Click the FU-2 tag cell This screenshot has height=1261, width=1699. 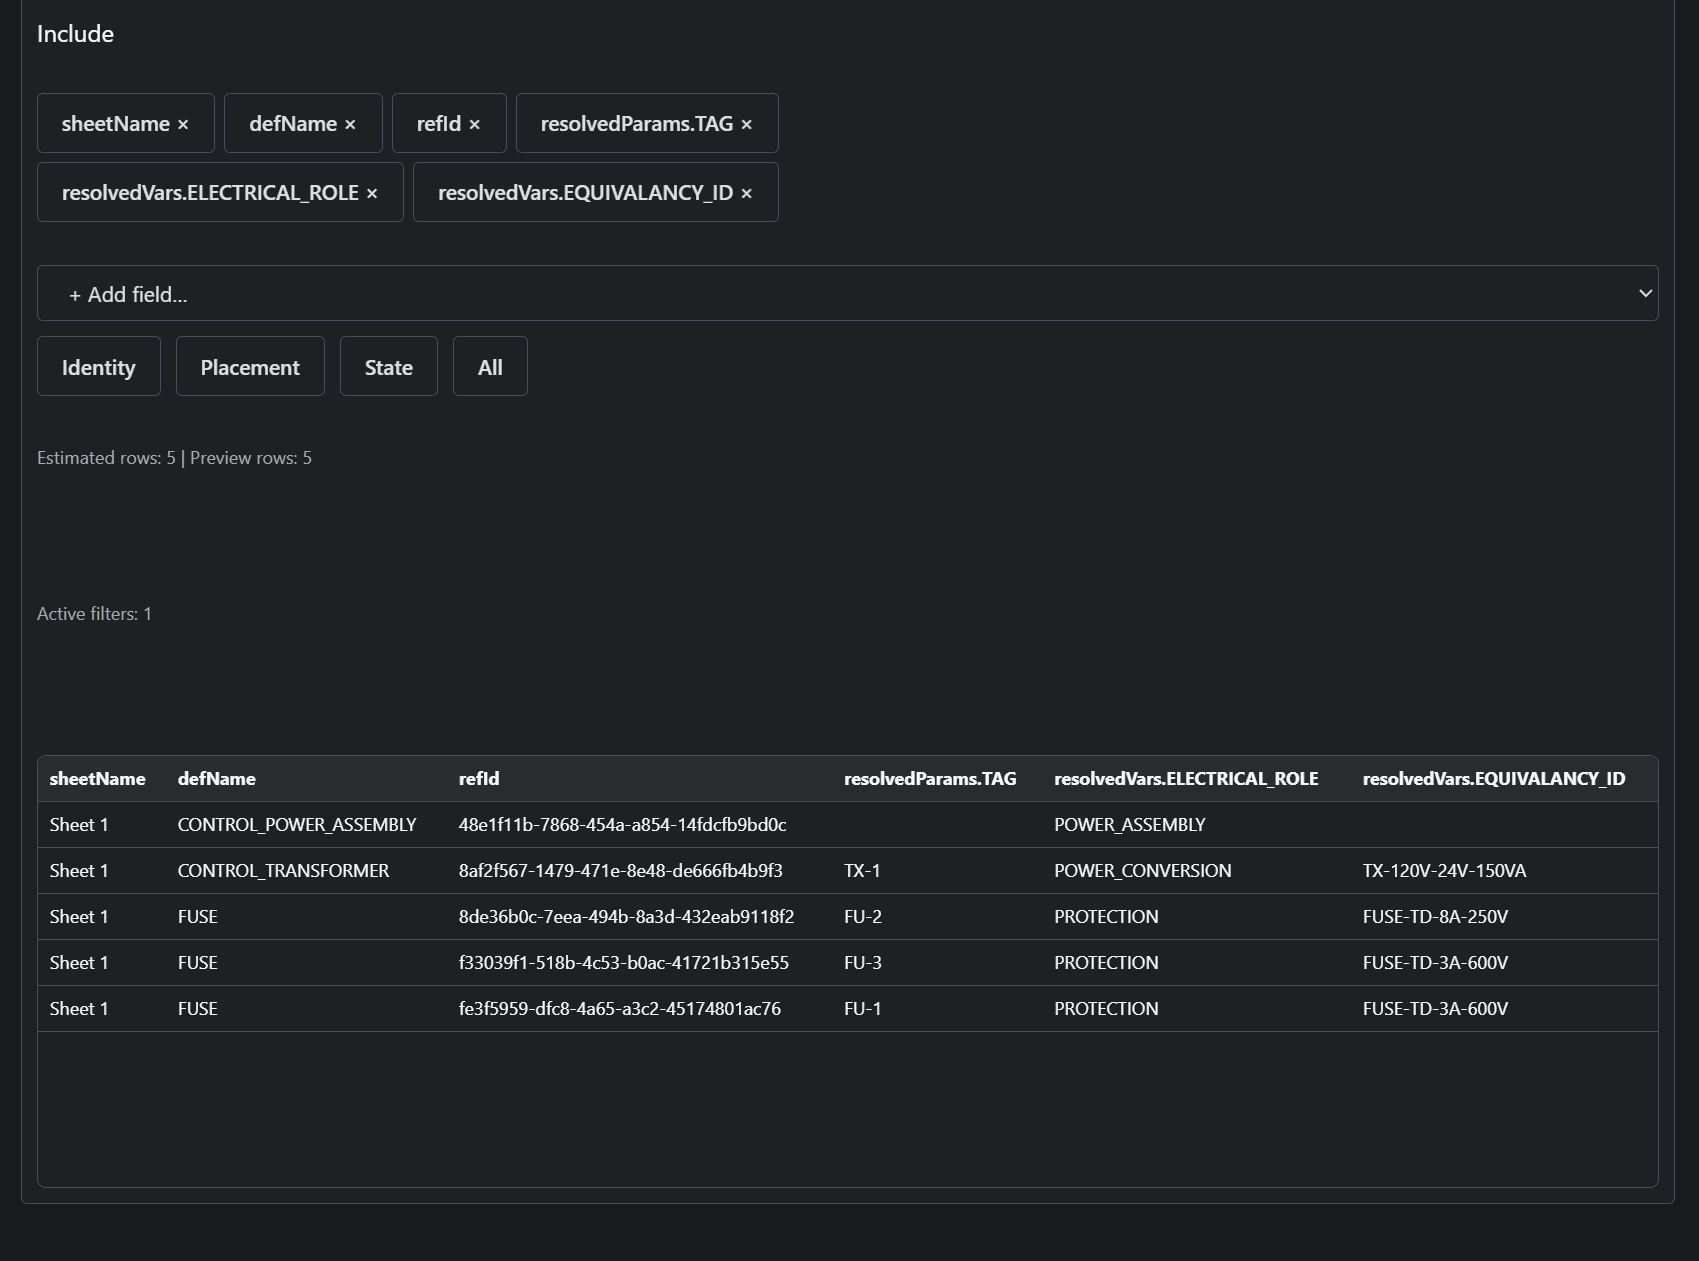click(863, 917)
